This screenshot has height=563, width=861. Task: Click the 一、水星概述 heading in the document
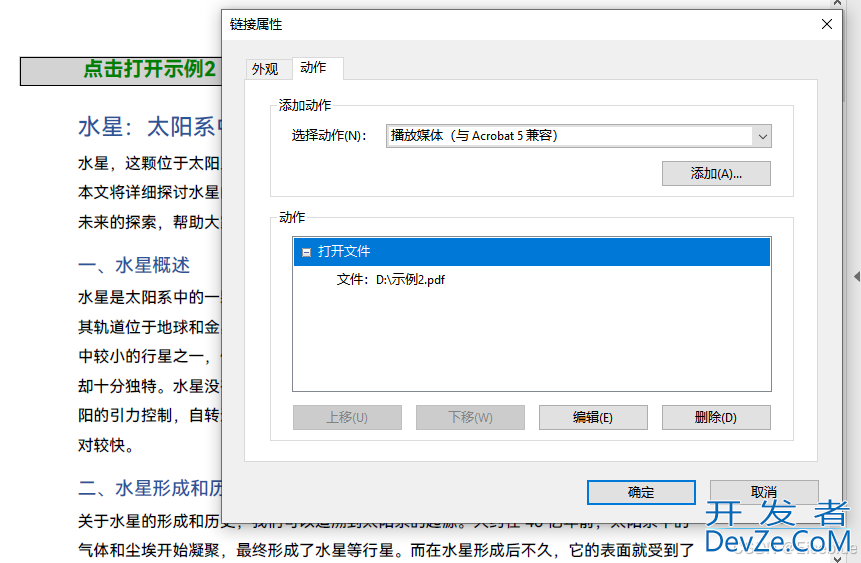pyautogui.click(x=133, y=265)
